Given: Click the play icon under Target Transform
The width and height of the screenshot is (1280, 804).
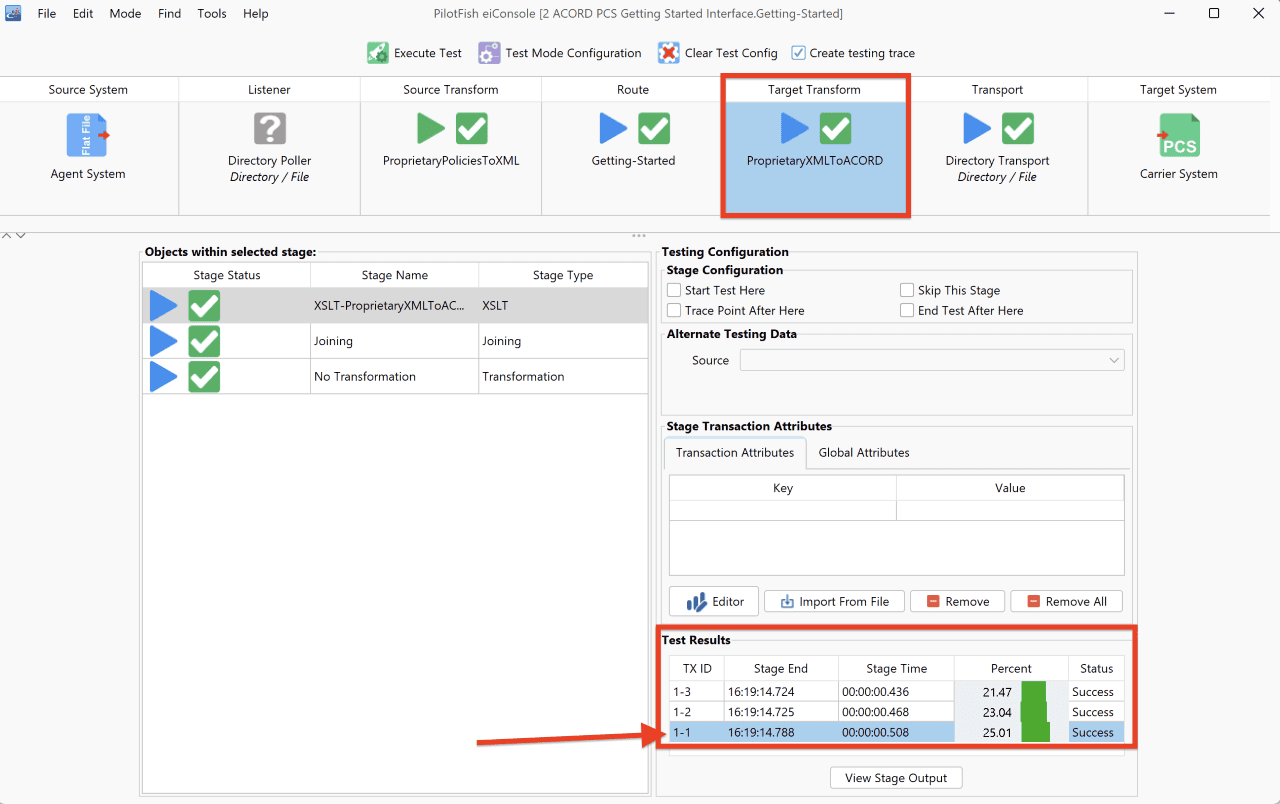Looking at the screenshot, I should pos(794,129).
